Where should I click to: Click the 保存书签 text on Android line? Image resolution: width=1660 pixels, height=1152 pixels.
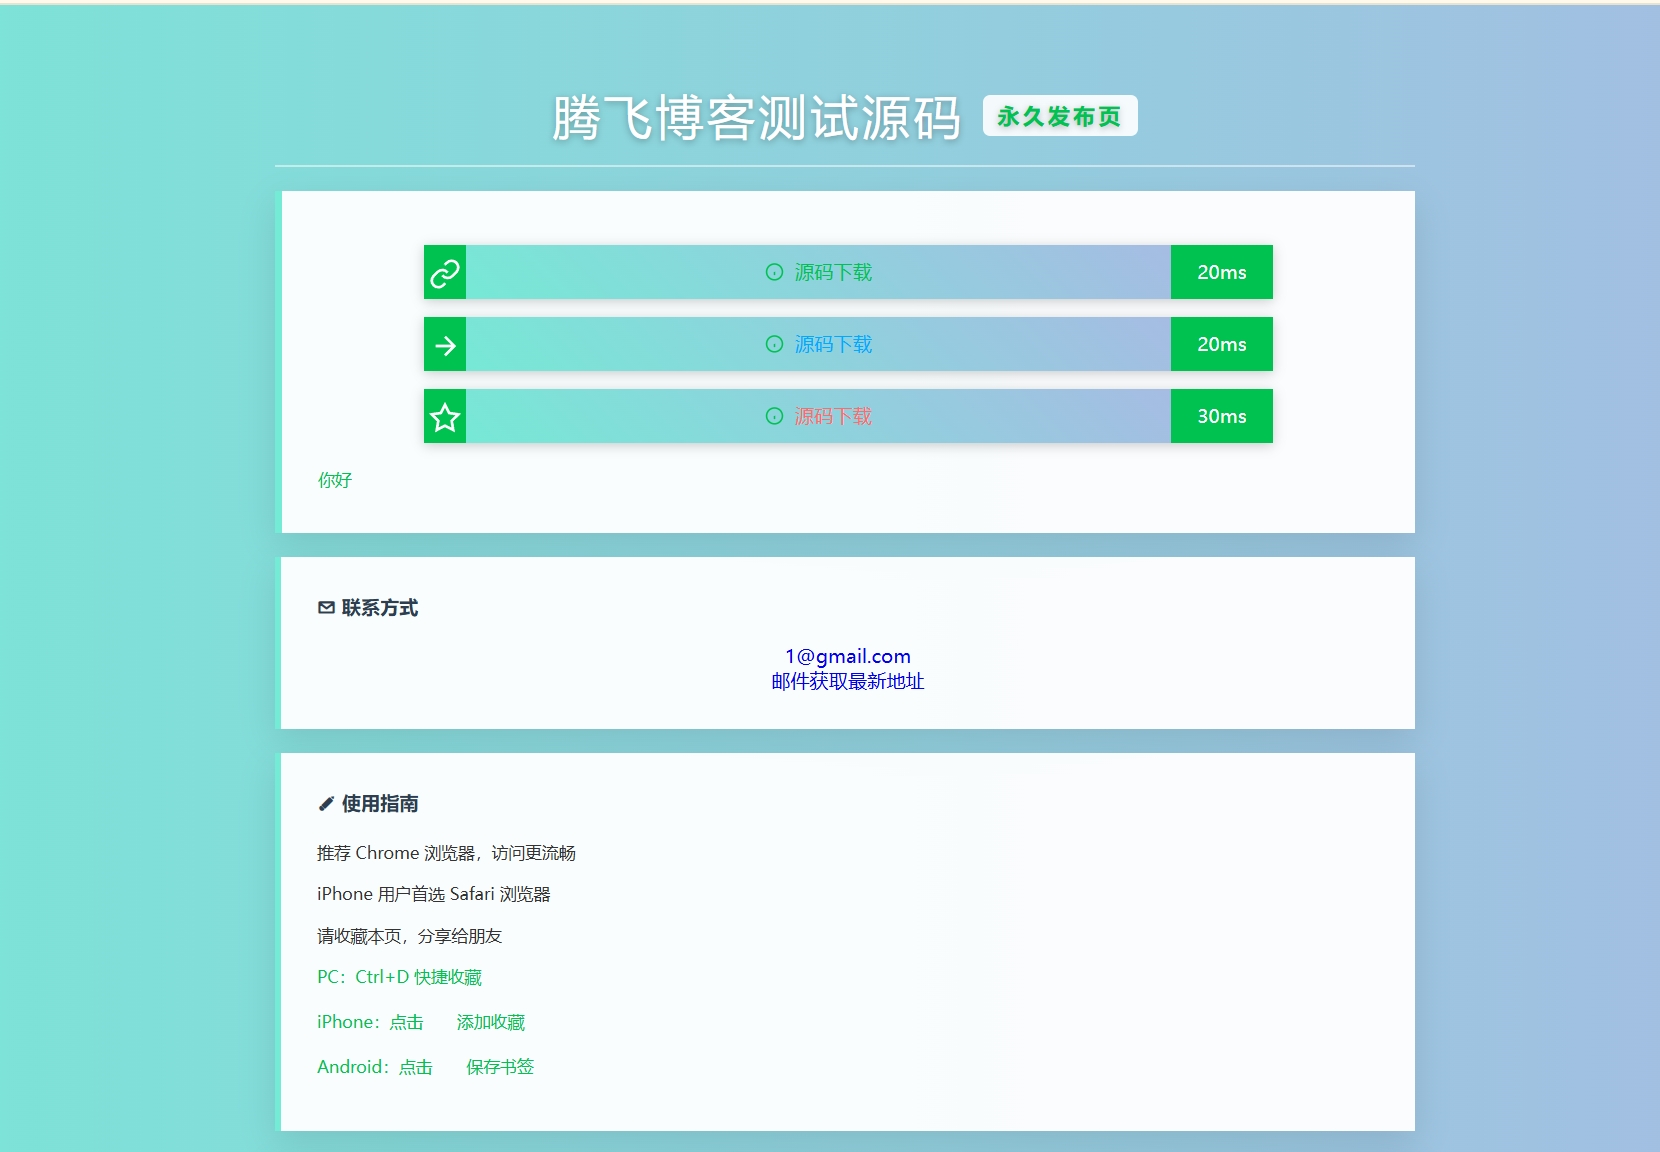500,1067
